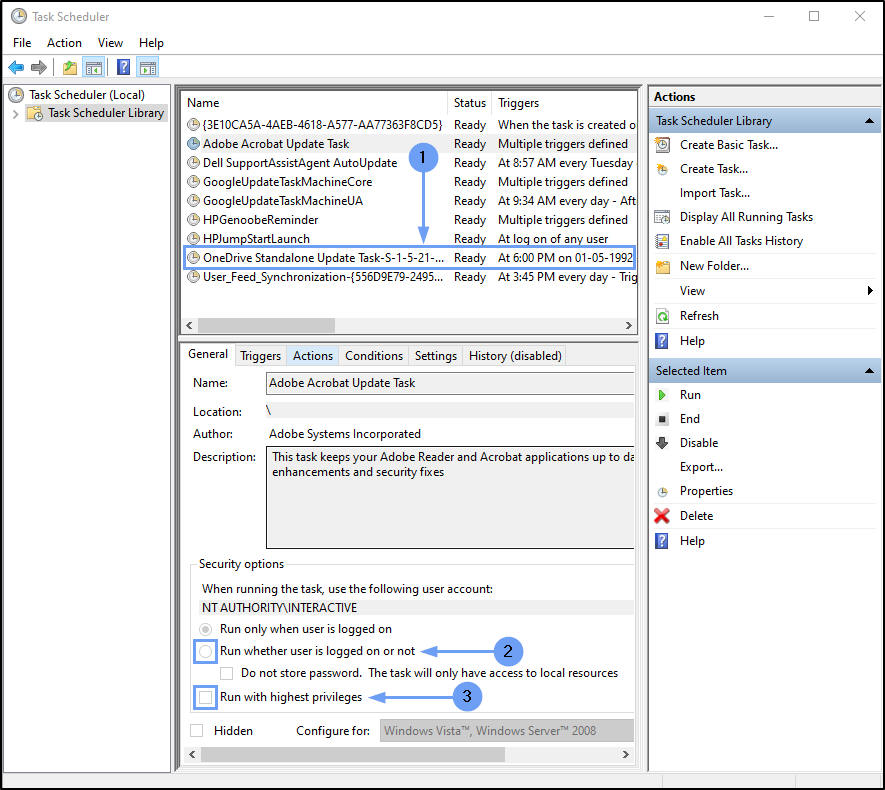This screenshot has height=790, width=885.
Task: Click Import Task... action
Action: click(715, 193)
